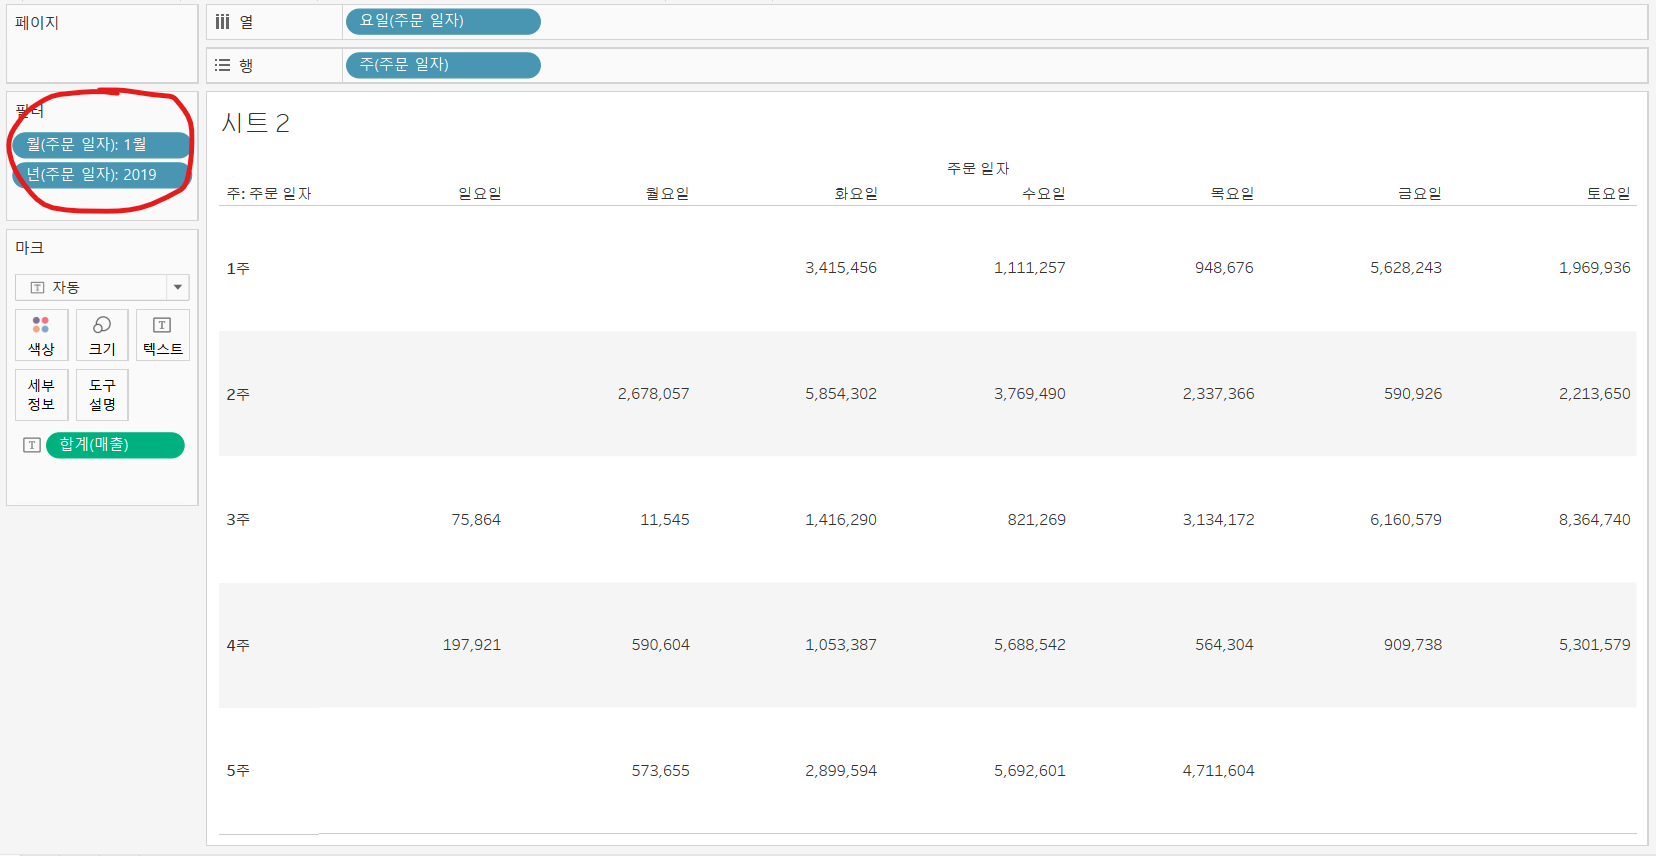This screenshot has width=1656, height=856.
Task: Select cell value 5,854,302
Action: [841, 394]
